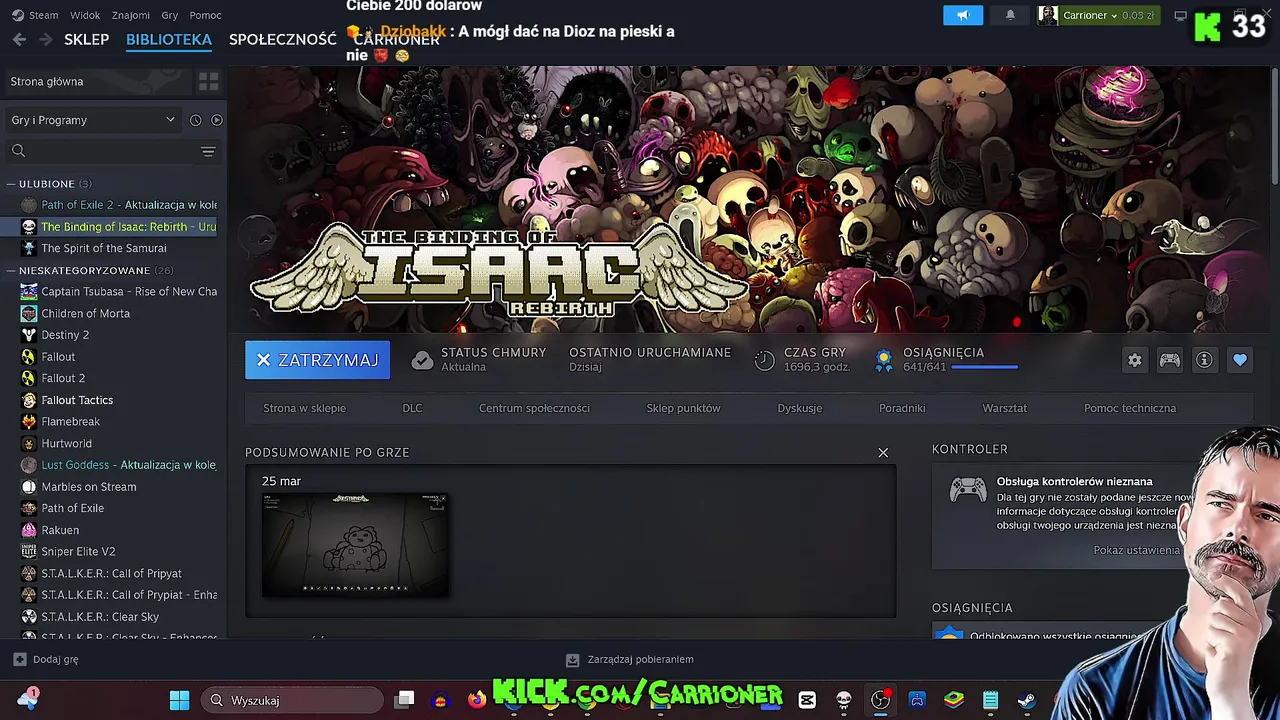The image size is (1280, 720).
Task: Open controller layout icon
Action: coord(1169,360)
